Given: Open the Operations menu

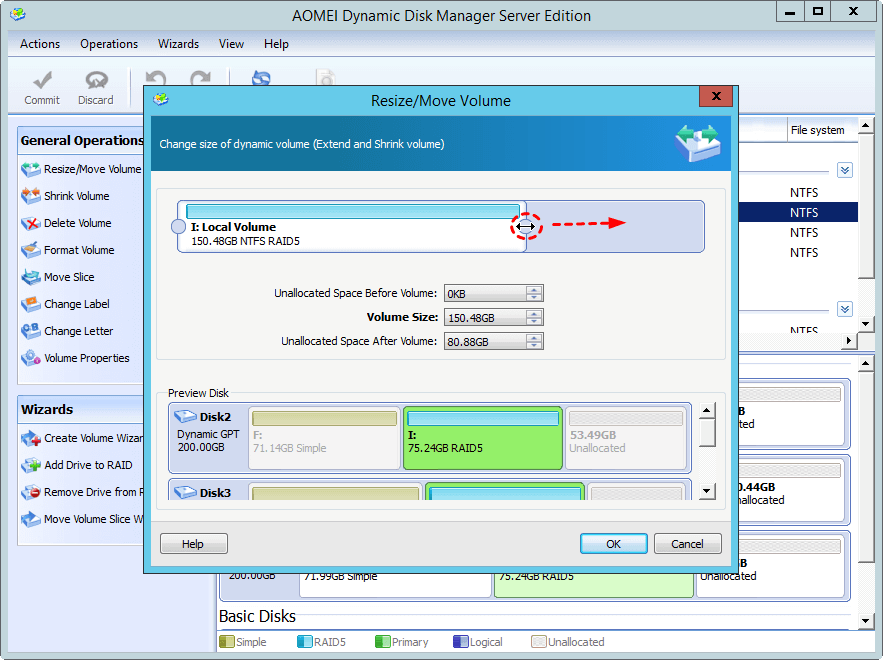Looking at the screenshot, I should pos(109,44).
